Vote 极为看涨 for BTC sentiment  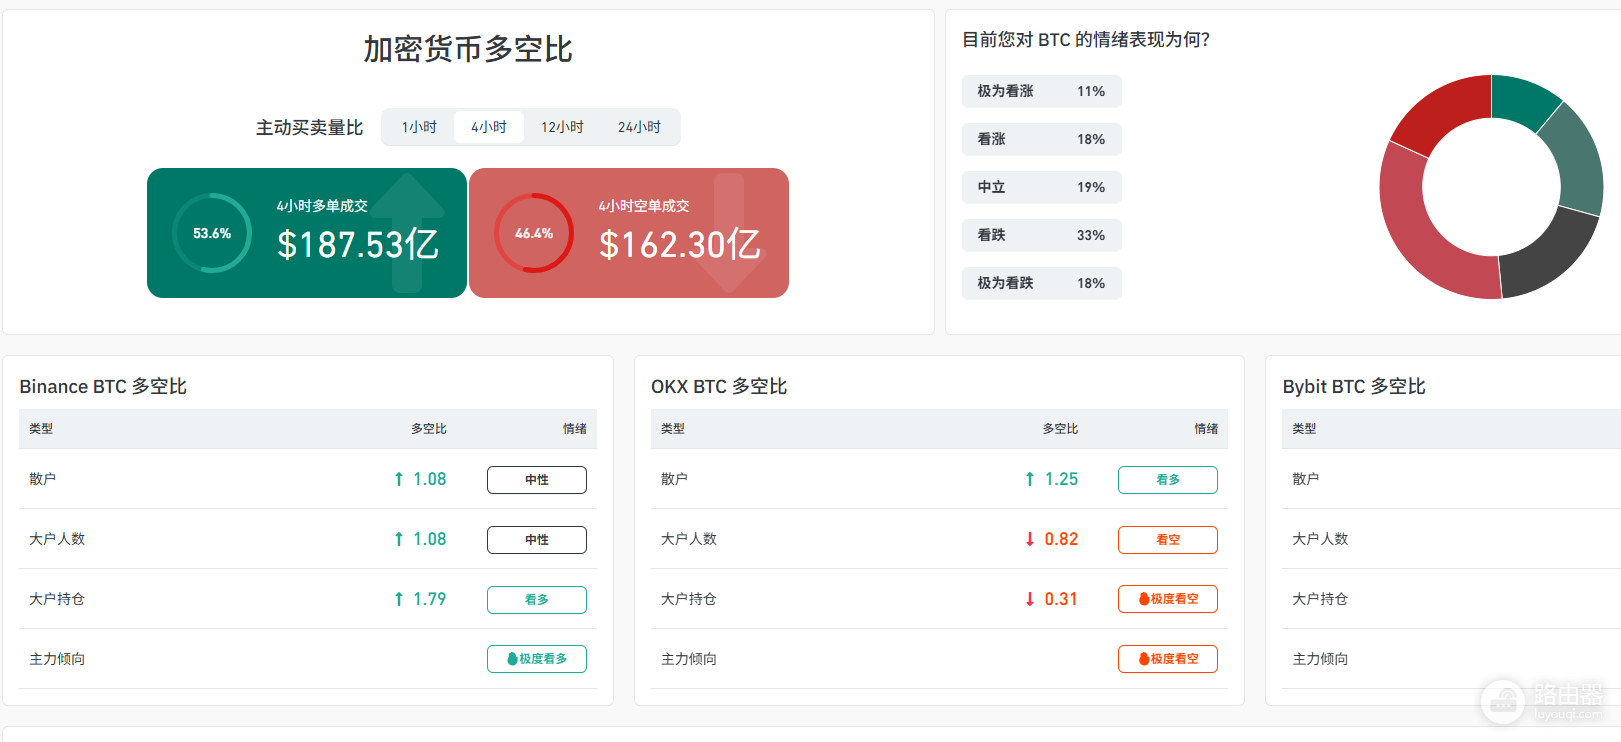1041,91
